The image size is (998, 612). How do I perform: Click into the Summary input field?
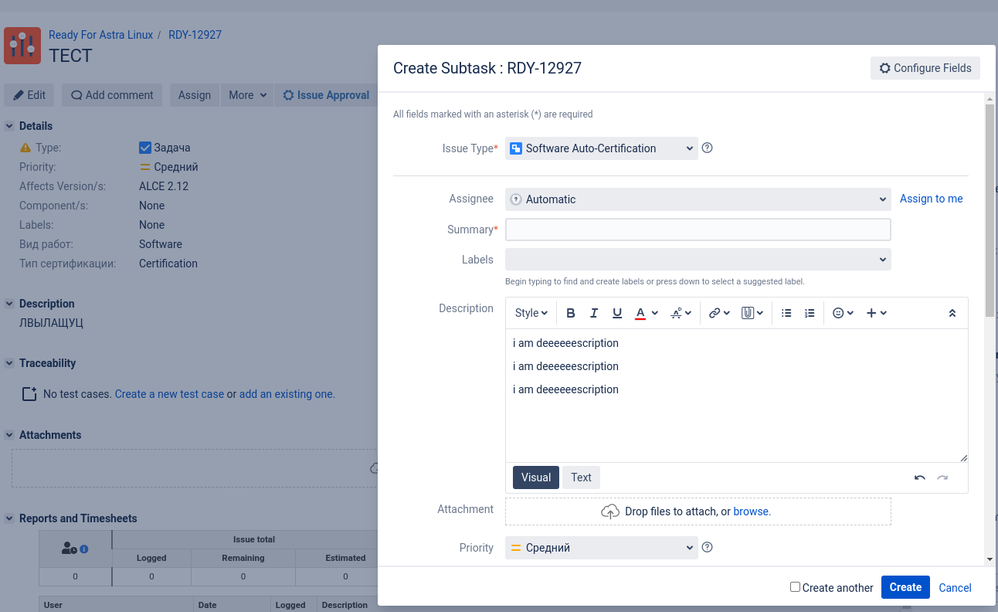[x=698, y=230]
